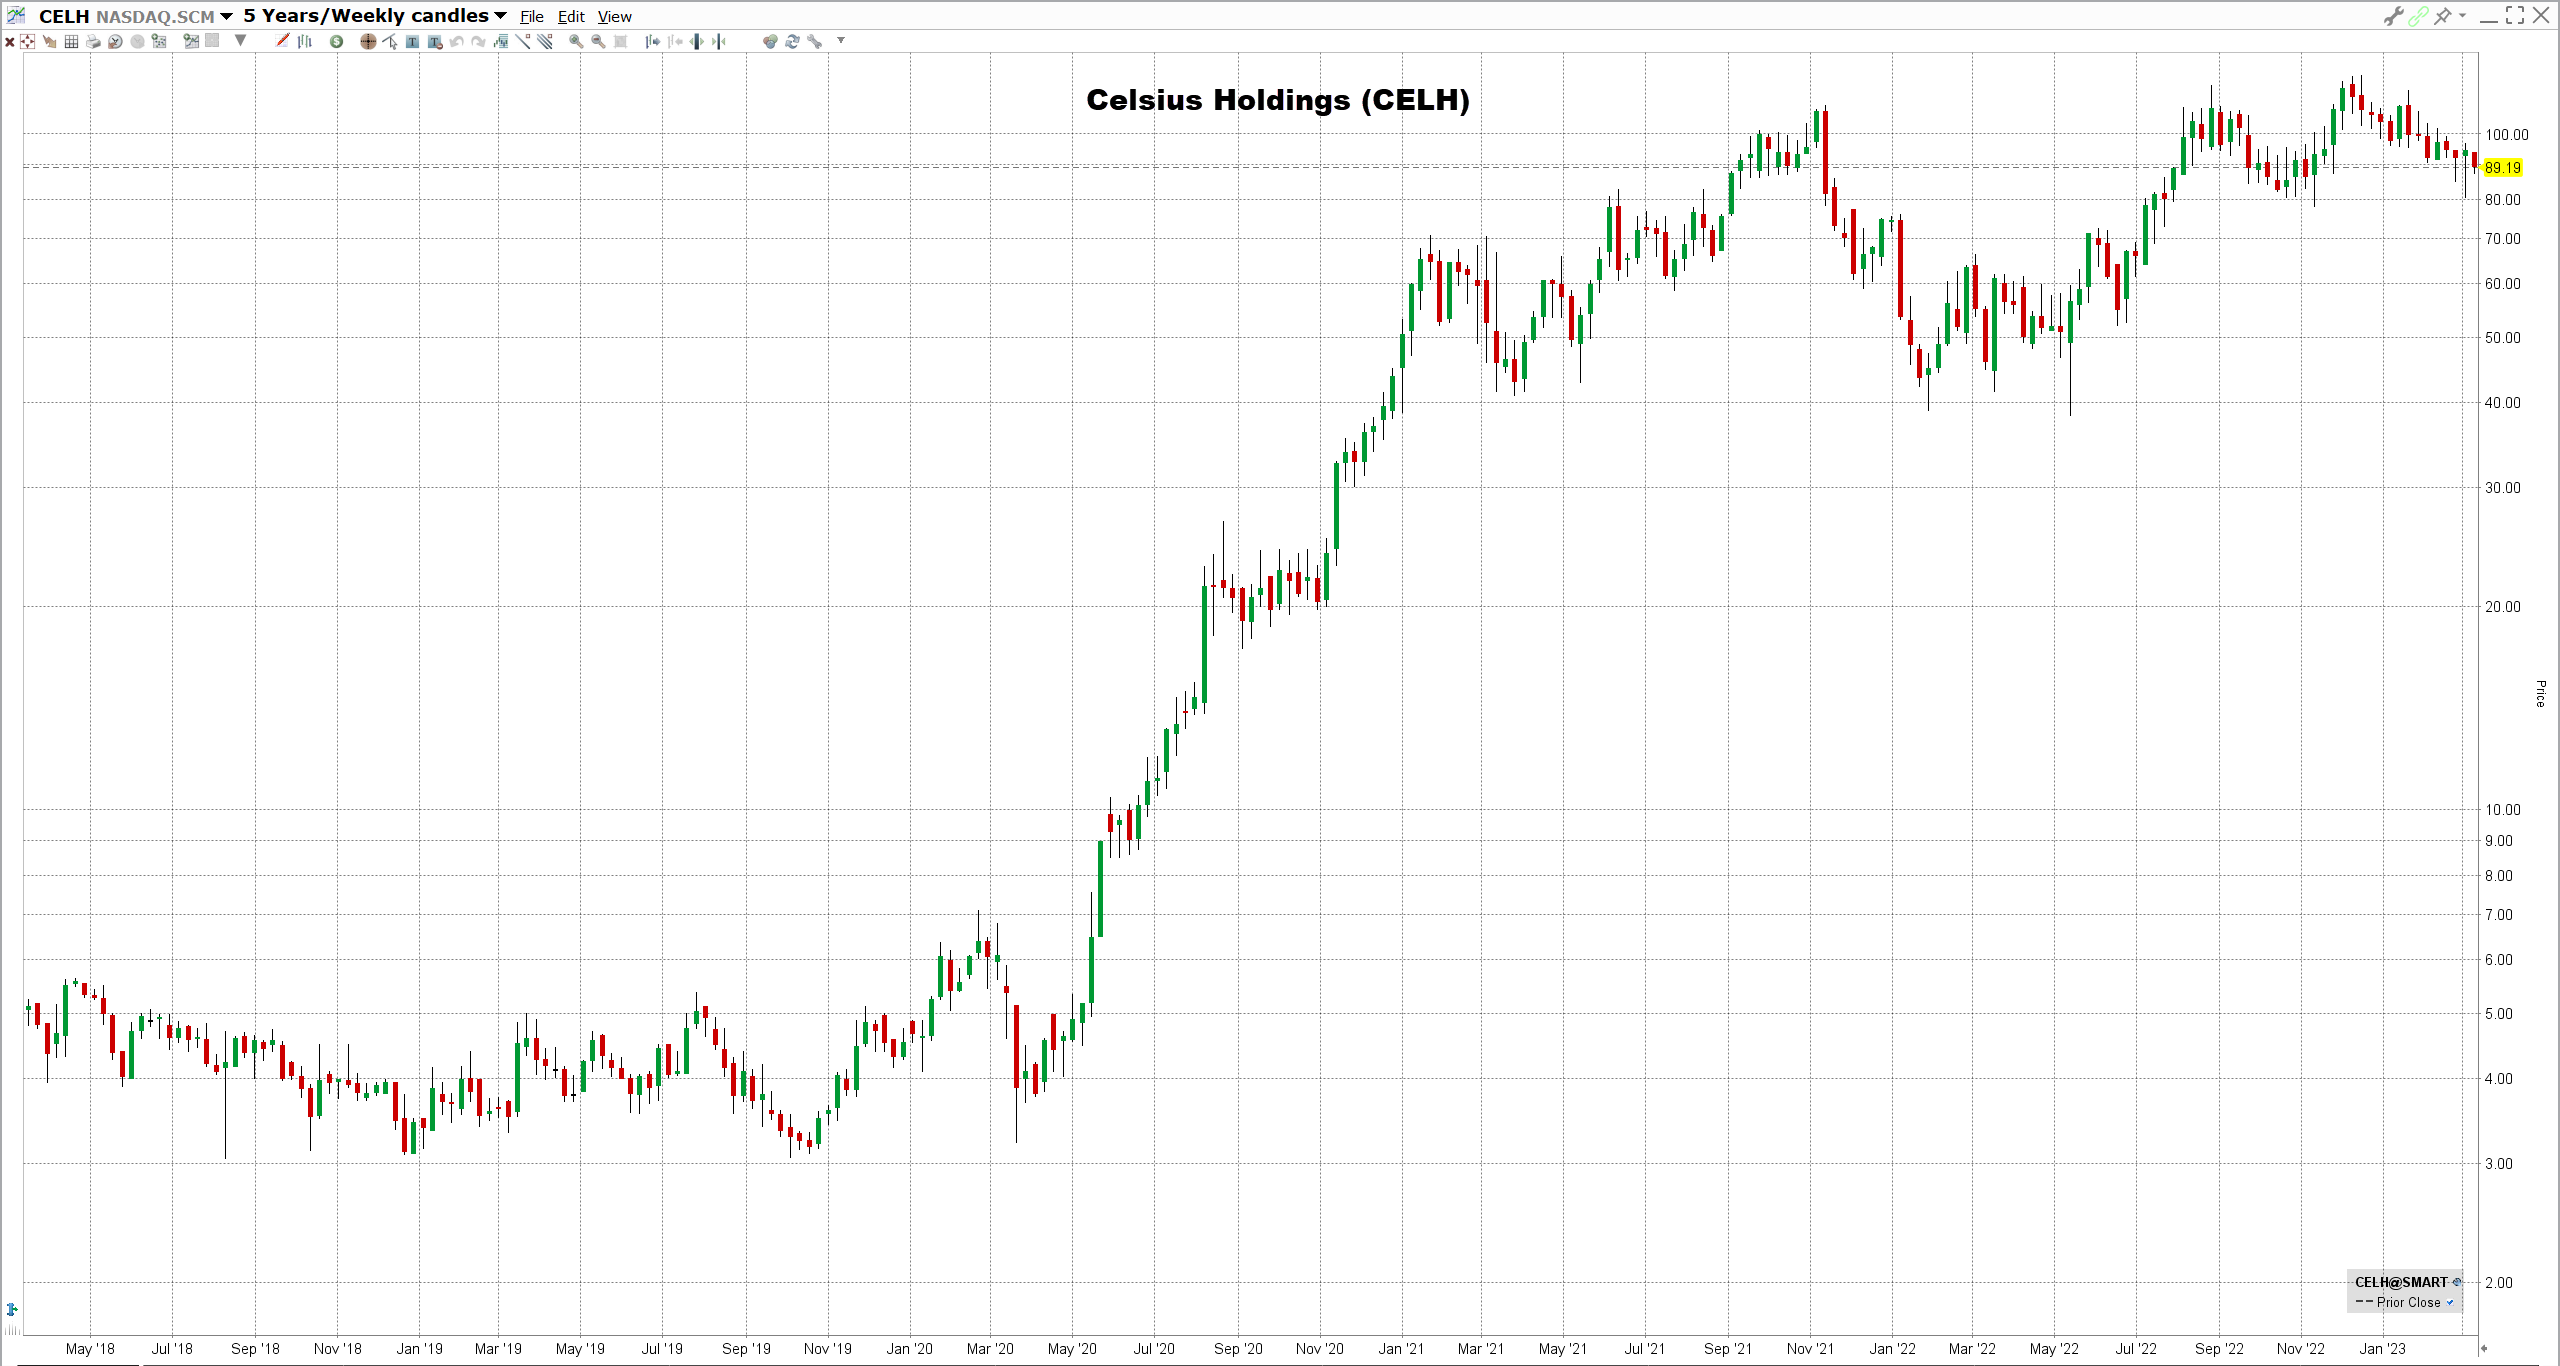Click the Jan '21 time axis label
The image size is (2560, 1366).
1401,1349
